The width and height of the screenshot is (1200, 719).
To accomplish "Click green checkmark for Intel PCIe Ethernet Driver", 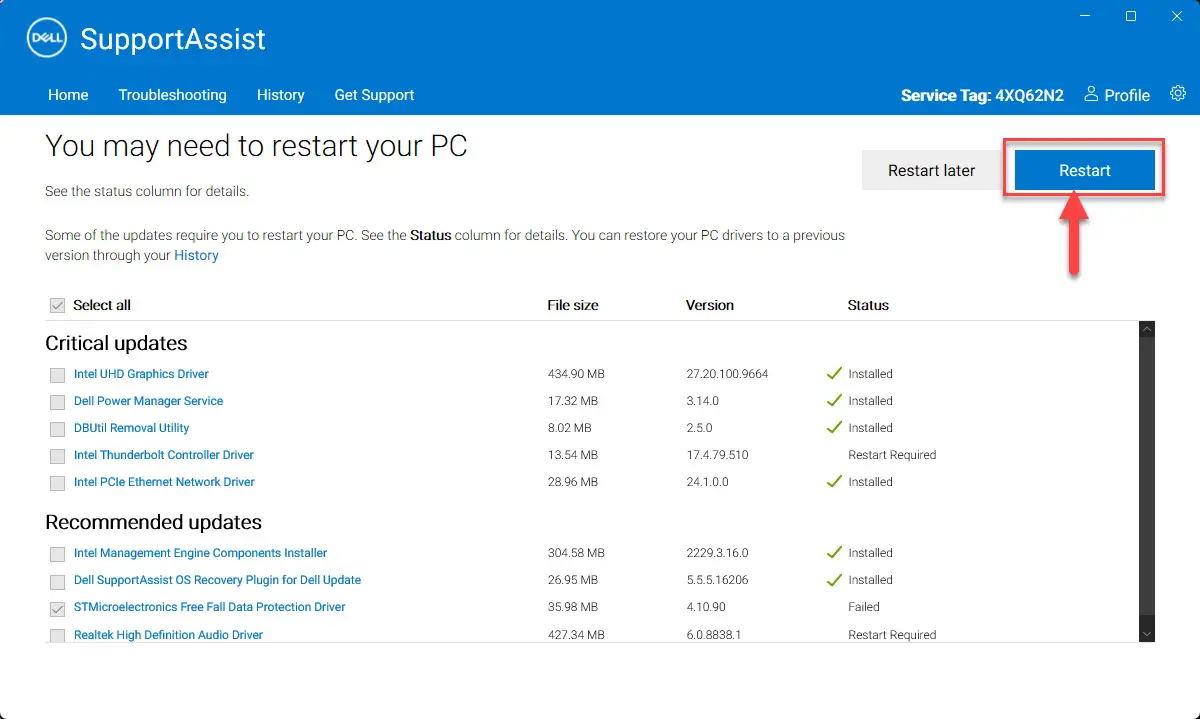I will pos(834,481).
